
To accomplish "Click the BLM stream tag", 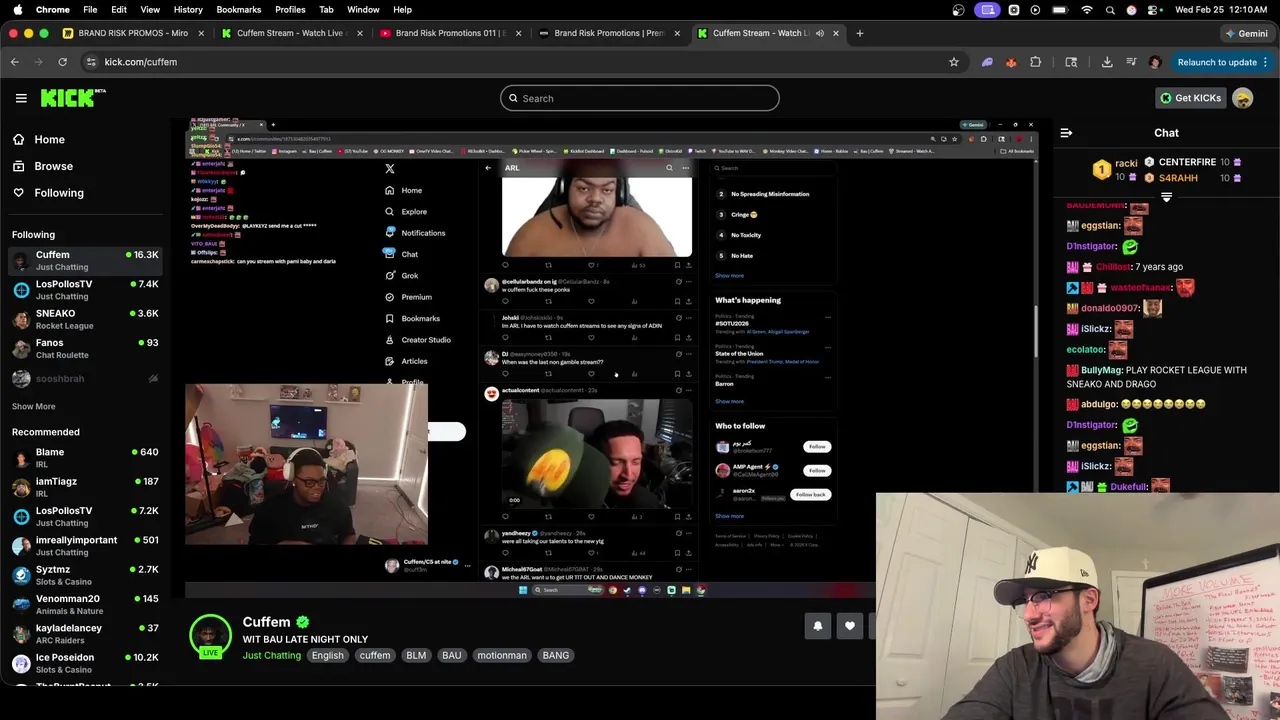I will coord(416,656).
